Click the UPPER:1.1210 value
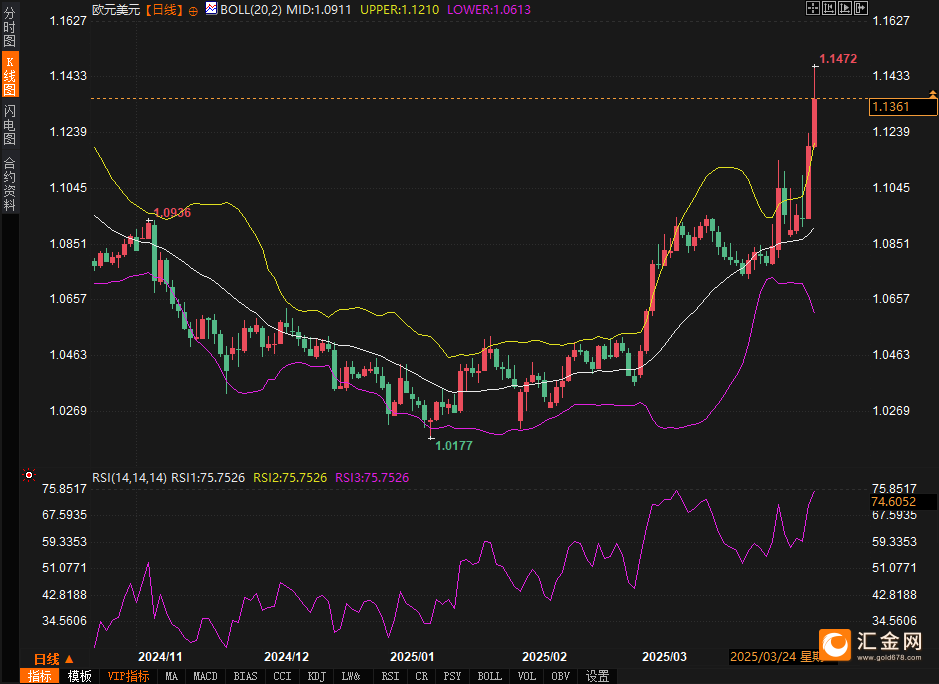Viewport: 939px width, 684px height. (399, 10)
